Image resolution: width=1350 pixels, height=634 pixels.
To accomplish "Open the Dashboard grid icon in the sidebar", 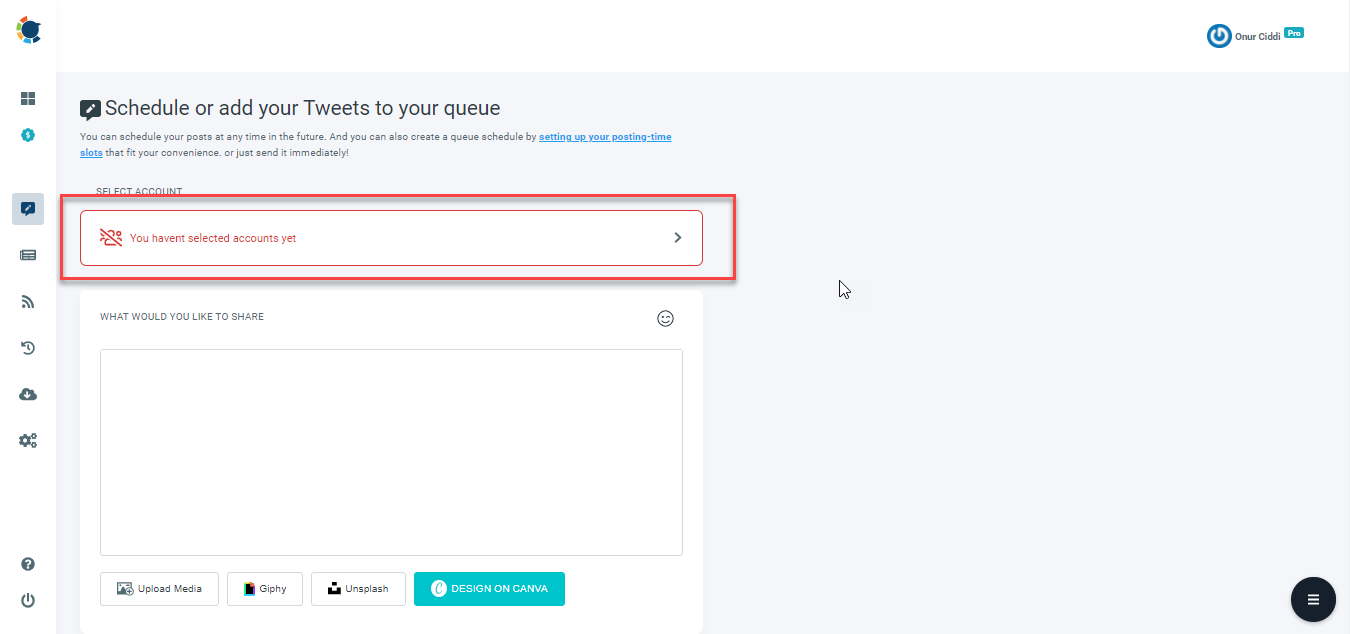I will [x=28, y=99].
